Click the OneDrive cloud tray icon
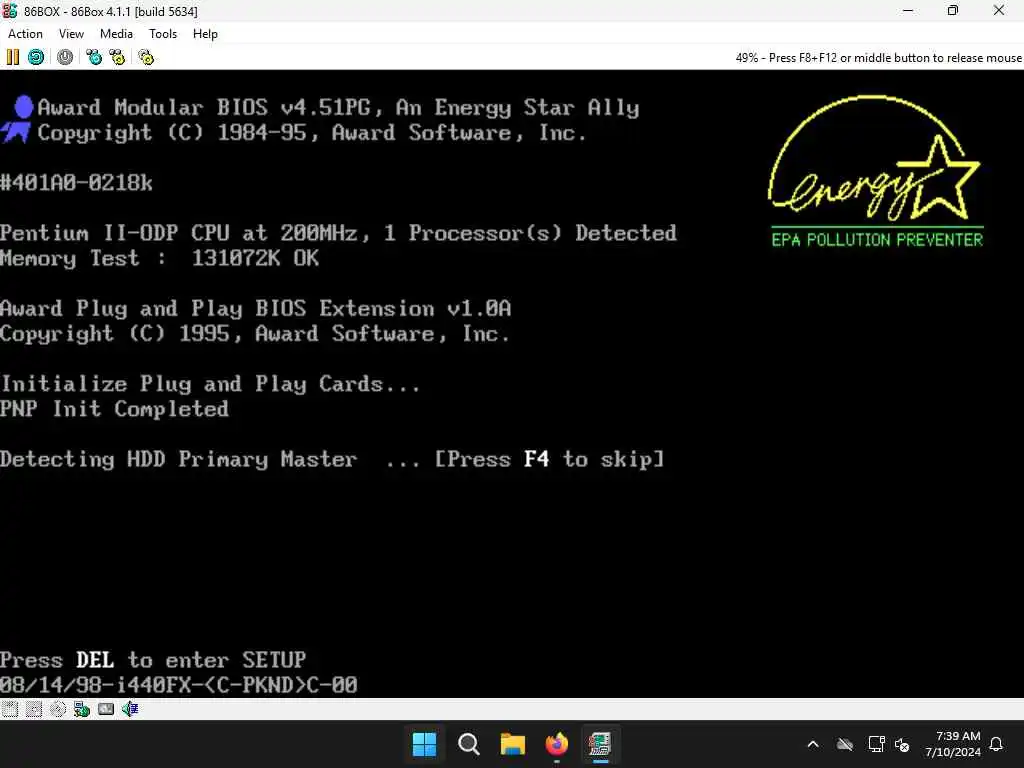Screen dimensions: 1024x768 [845, 744]
